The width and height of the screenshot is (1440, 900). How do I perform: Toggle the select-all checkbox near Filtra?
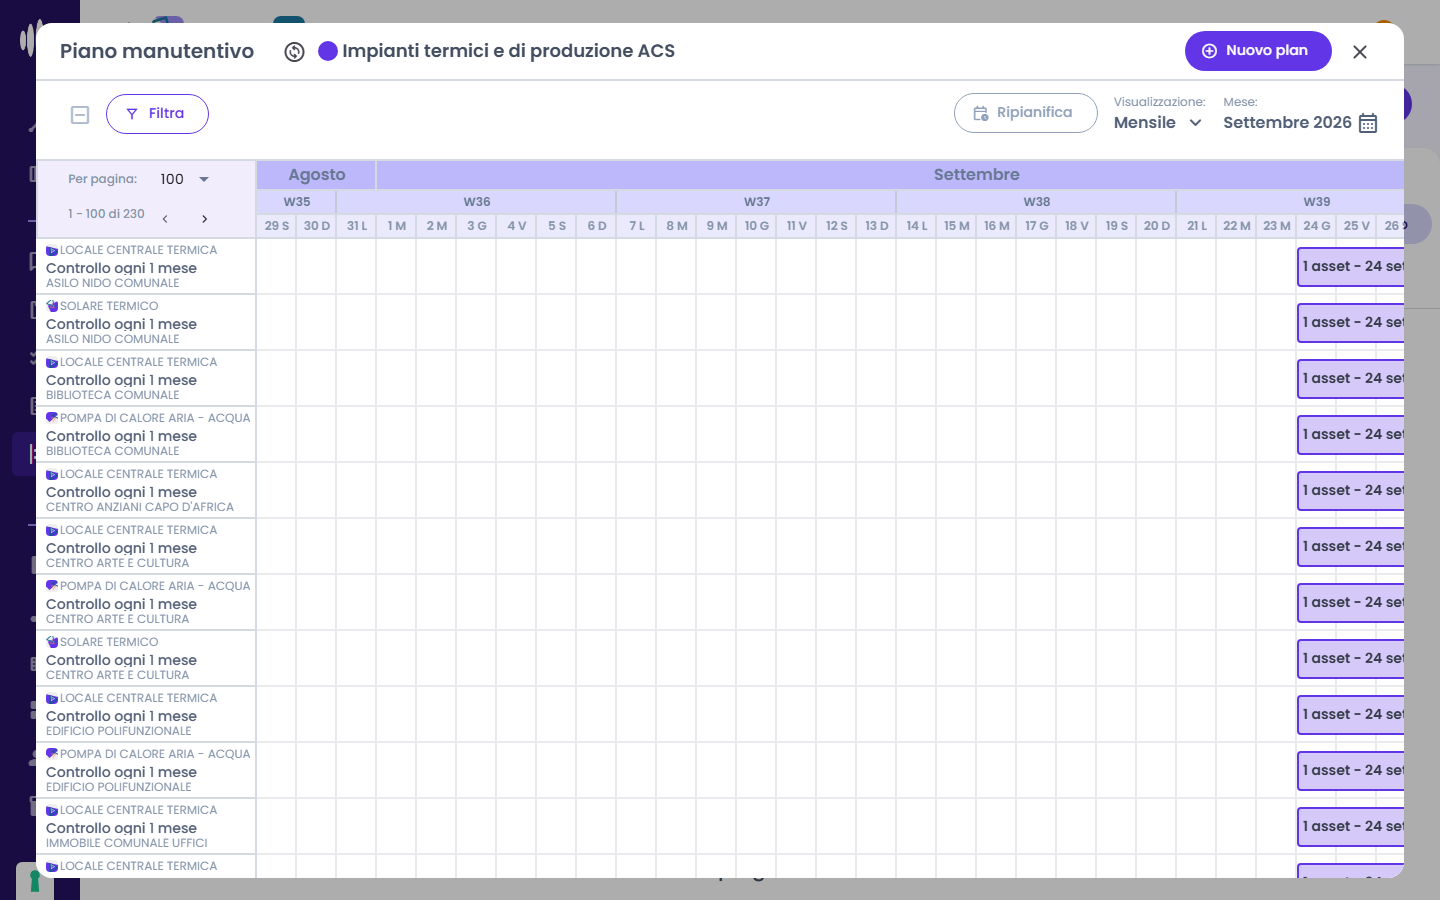tap(80, 115)
